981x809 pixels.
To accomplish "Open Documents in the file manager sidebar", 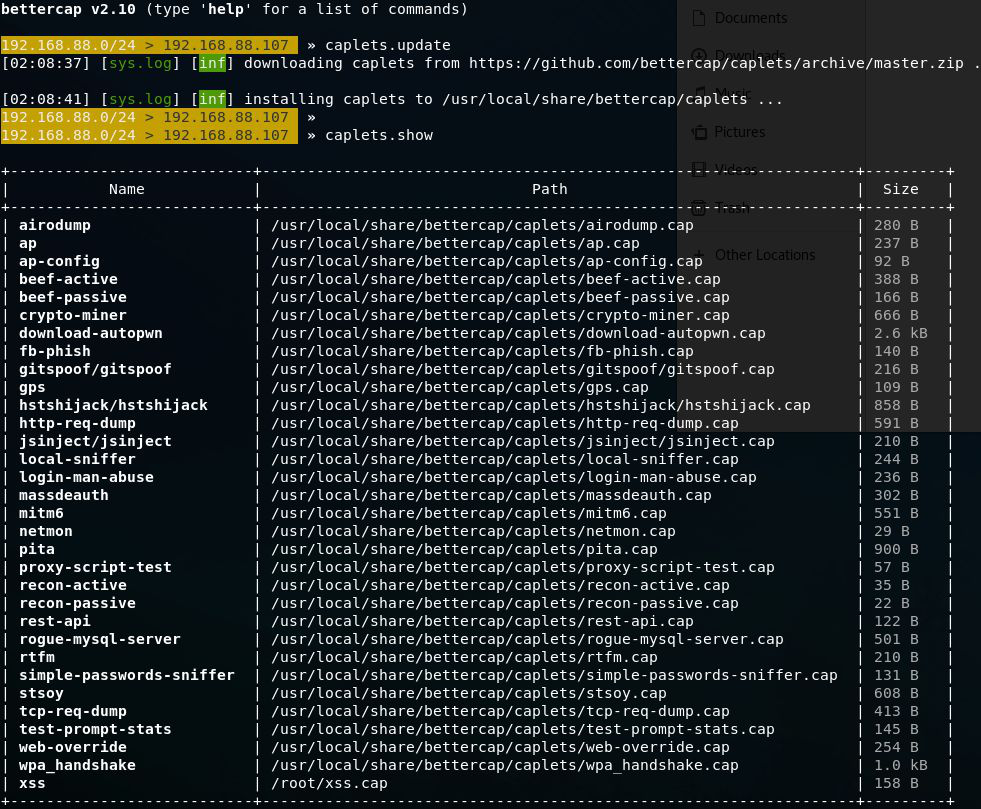I will click(x=751, y=18).
